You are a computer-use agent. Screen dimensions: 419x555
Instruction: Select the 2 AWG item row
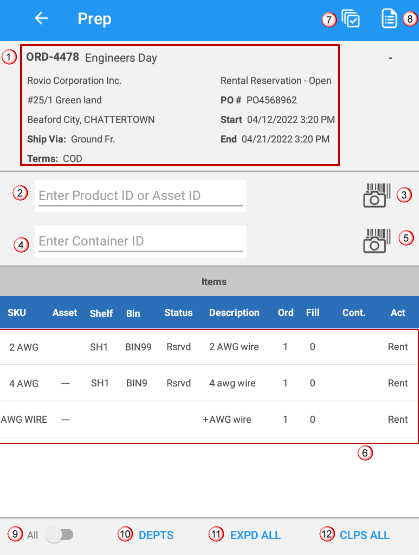point(209,347)
